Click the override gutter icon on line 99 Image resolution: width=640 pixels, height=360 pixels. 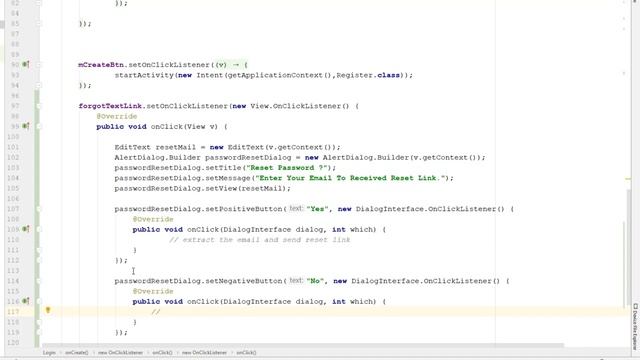click(x=26, y=126)
